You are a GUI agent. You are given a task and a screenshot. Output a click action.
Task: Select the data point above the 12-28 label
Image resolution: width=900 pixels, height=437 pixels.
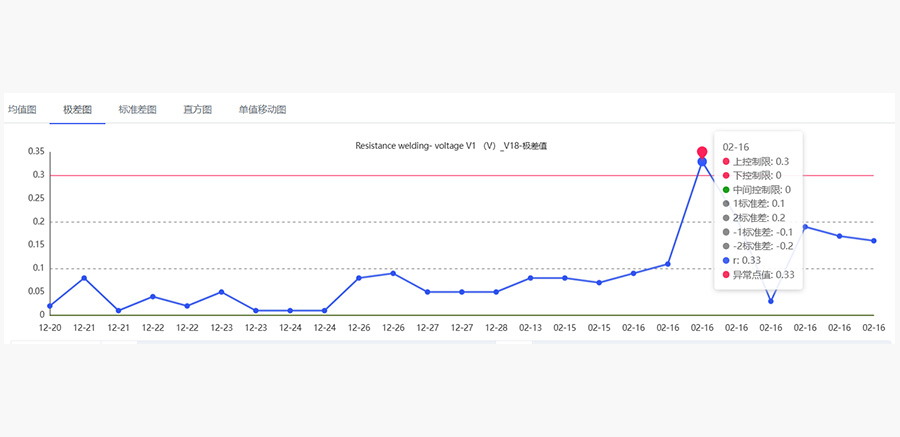click(x=496, y=292)
